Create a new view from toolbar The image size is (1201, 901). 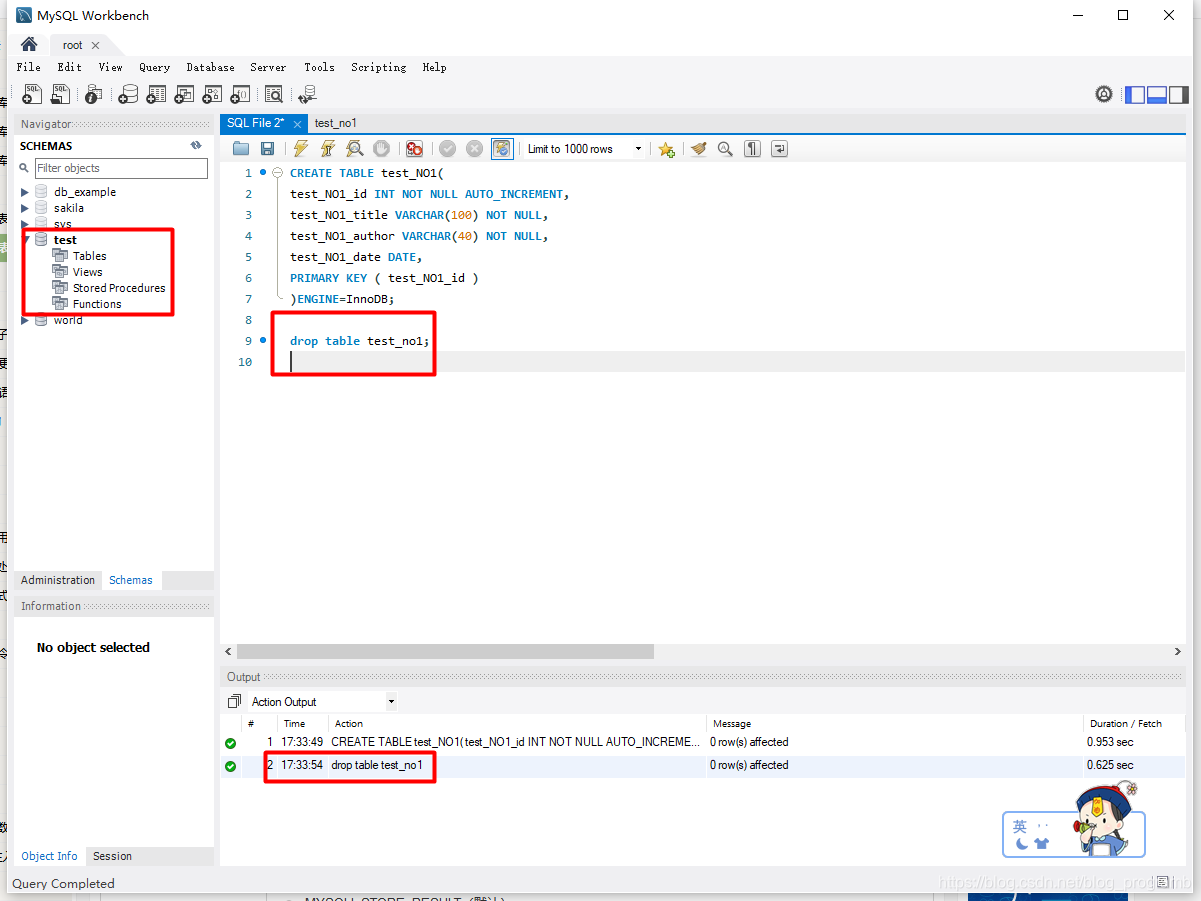pyautogui.click(x=184, y=94)
